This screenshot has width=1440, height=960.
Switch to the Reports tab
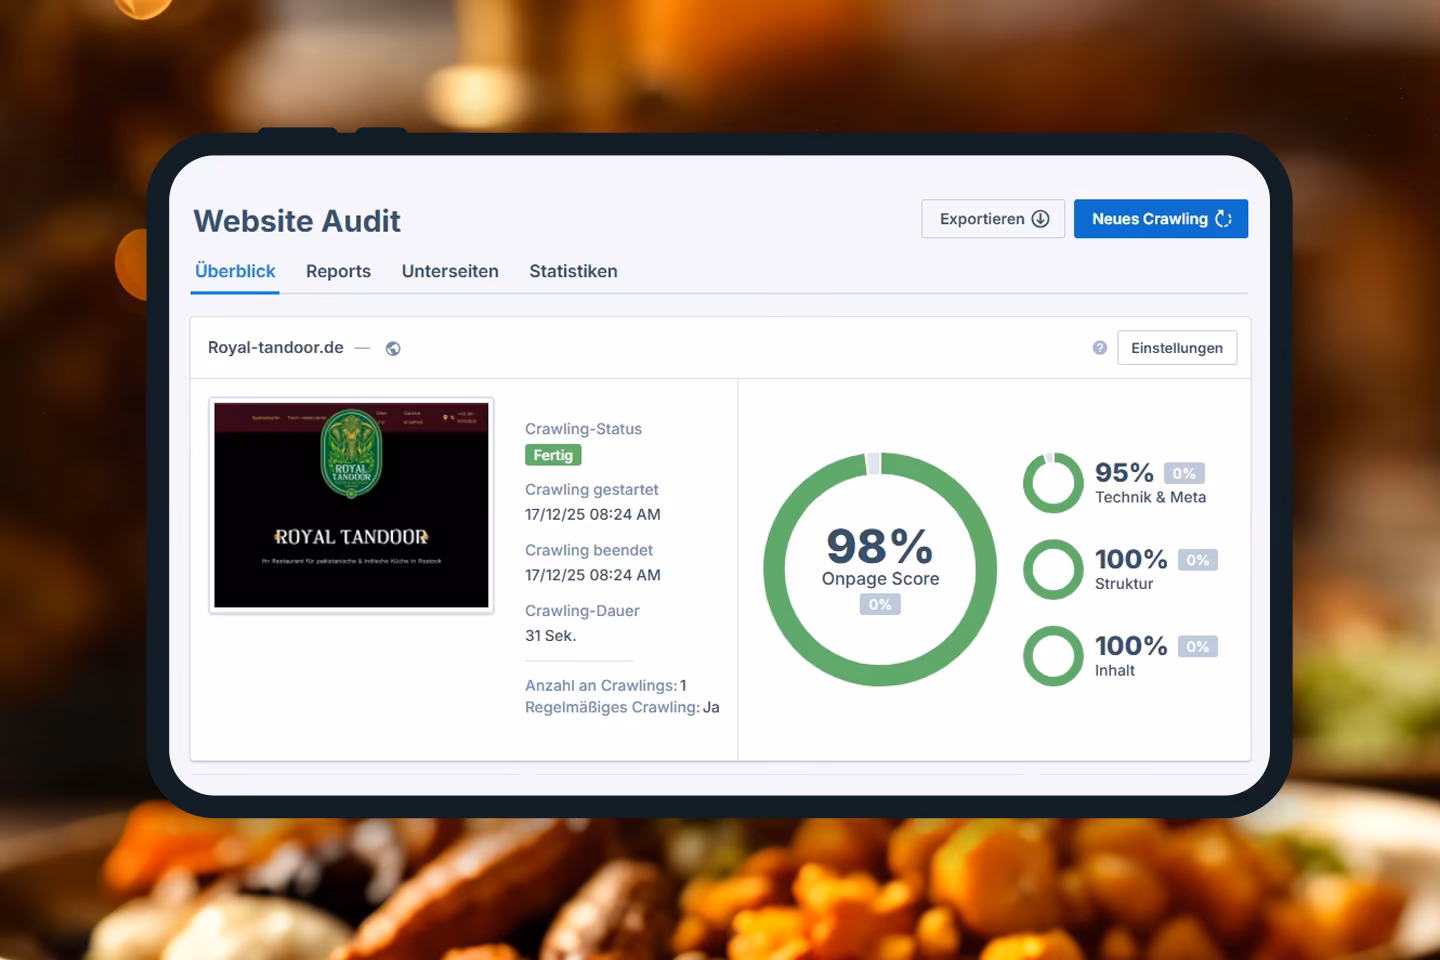click(338, 271)
